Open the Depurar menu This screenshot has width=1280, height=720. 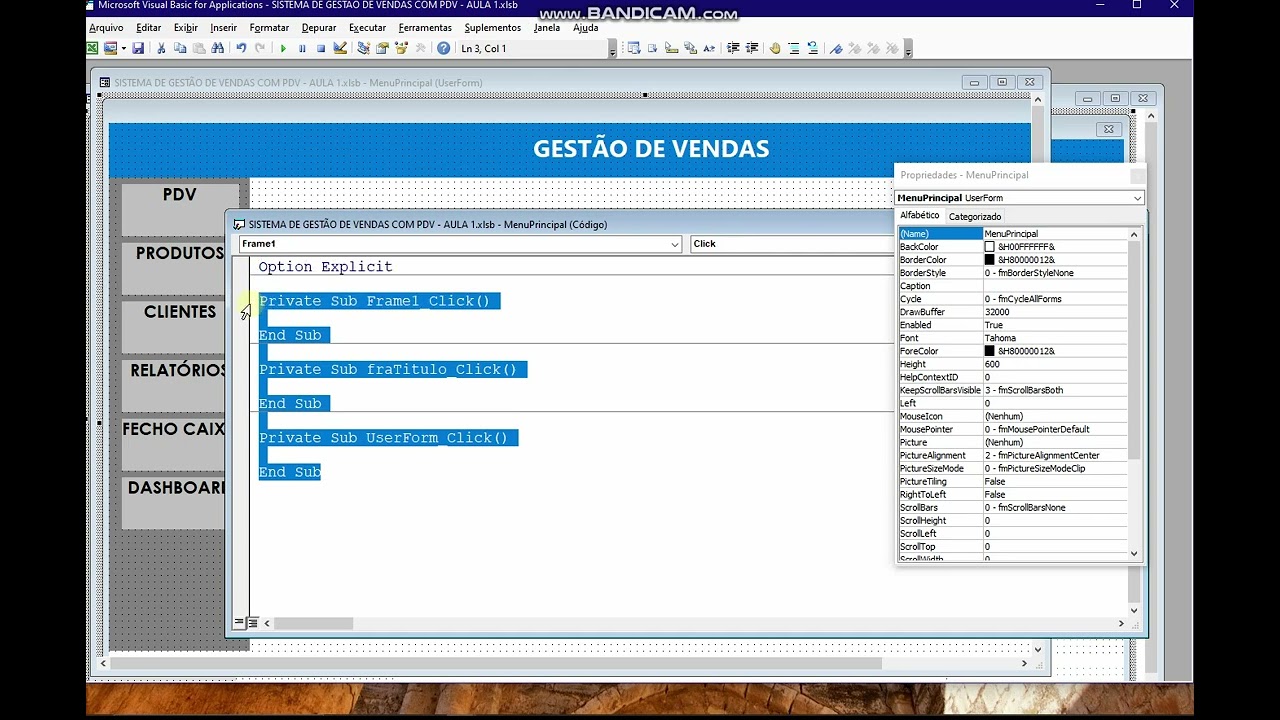(x=319, y=28)
